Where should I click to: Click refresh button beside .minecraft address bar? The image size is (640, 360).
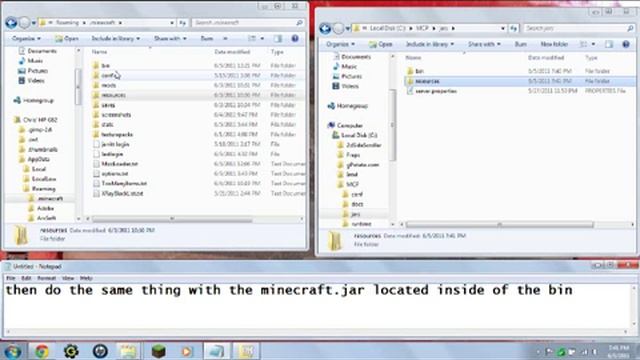click(182, 23)
